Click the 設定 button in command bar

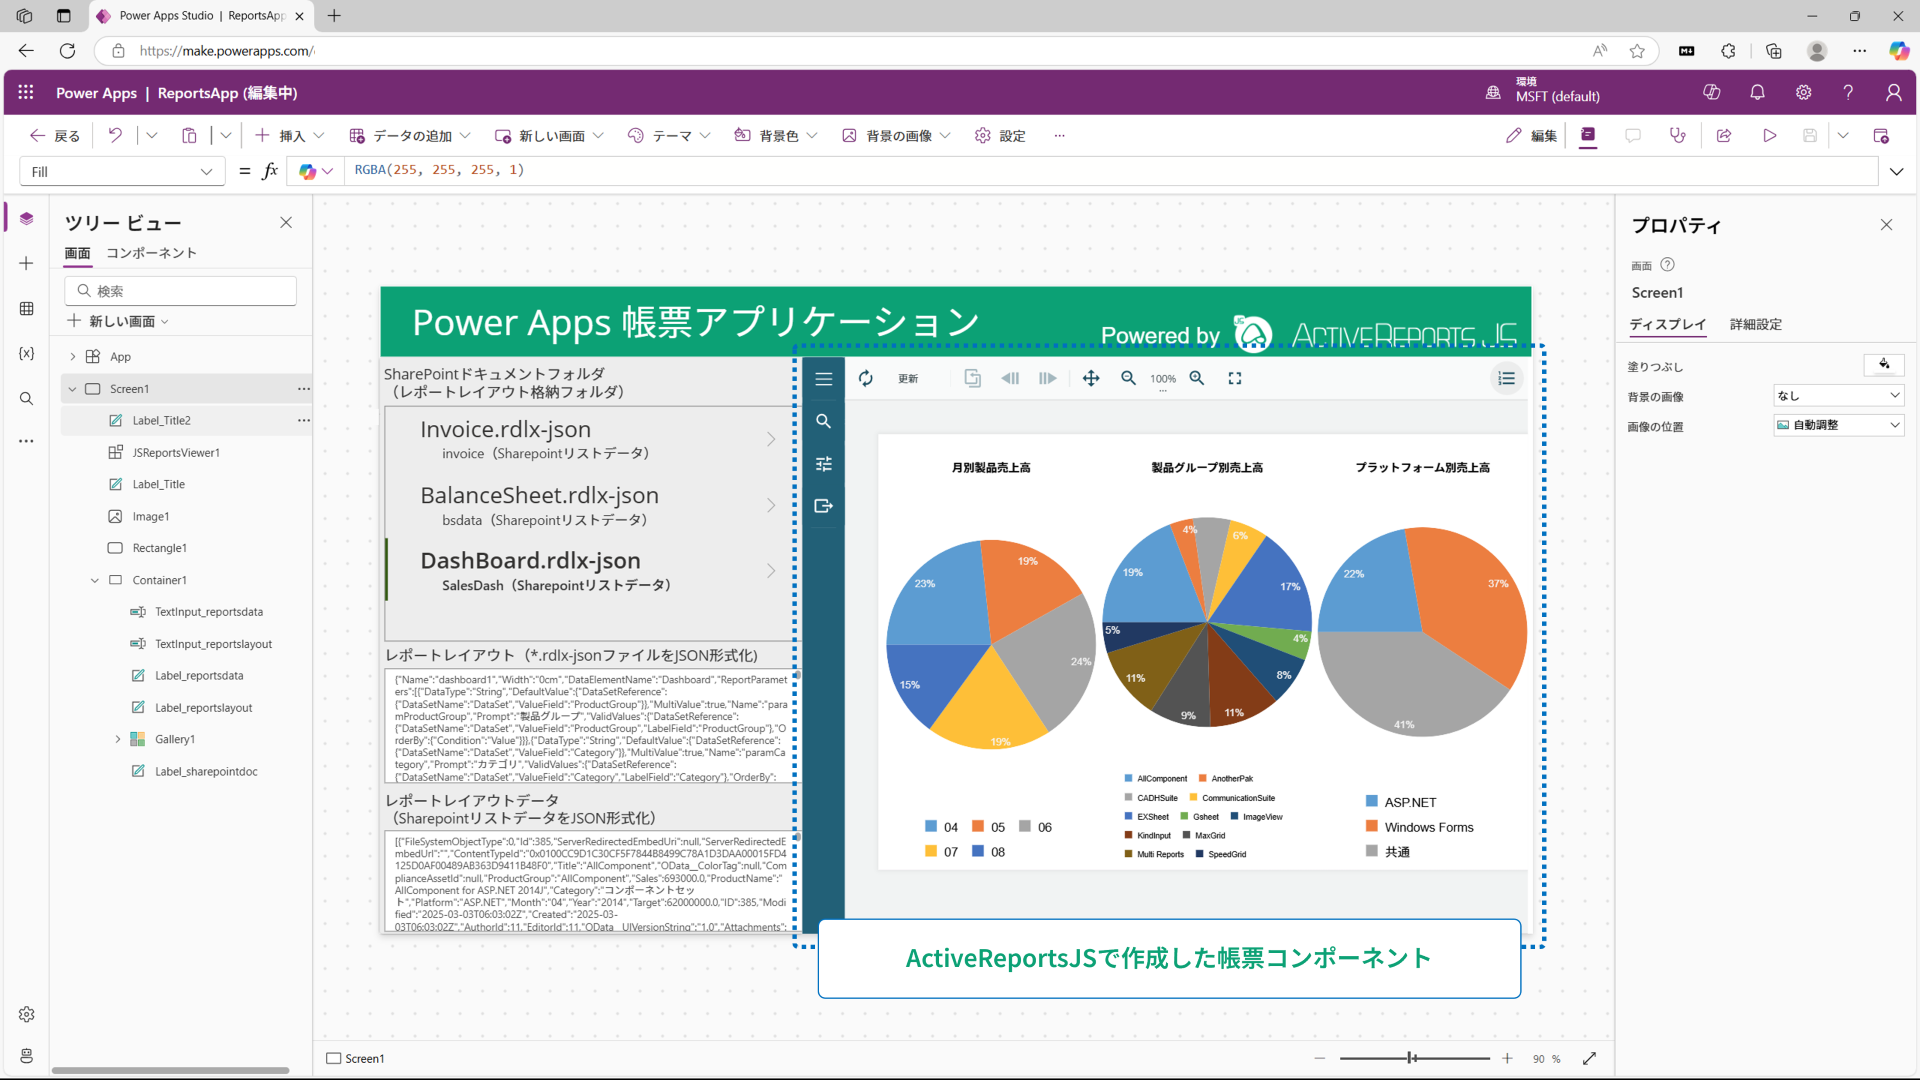pyautogui.click(x=1000, y=135)
